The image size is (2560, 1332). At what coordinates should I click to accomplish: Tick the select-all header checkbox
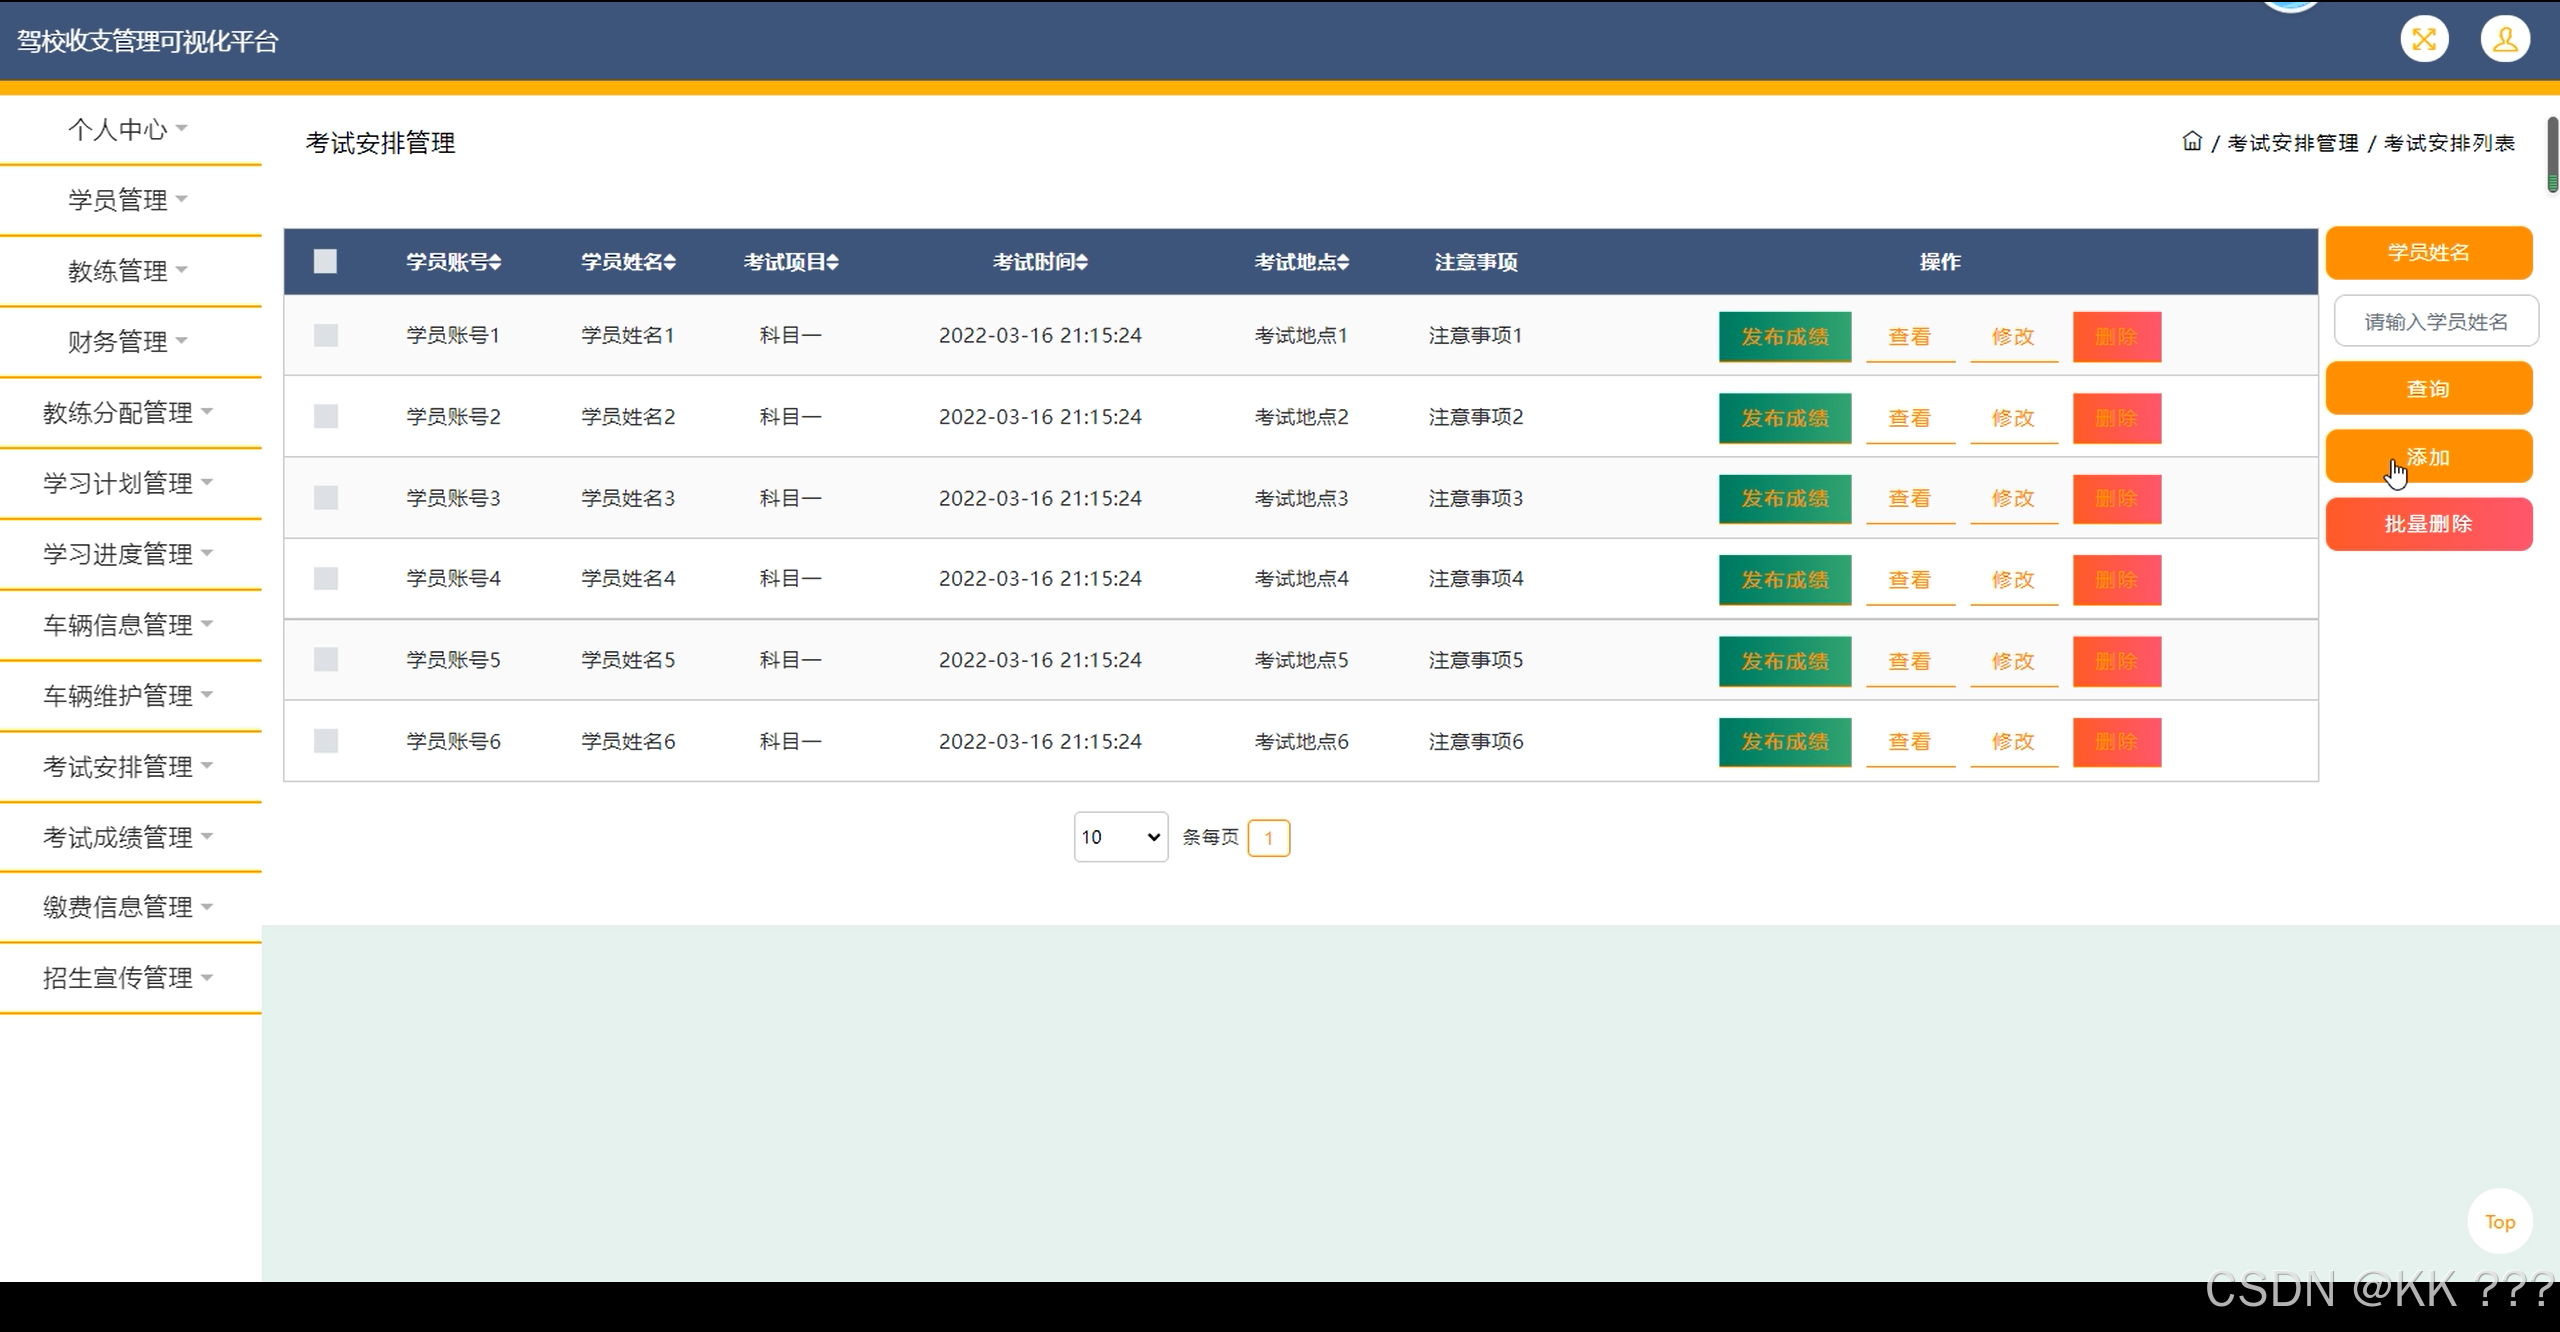pyautogui.click(x=325, y=262)
